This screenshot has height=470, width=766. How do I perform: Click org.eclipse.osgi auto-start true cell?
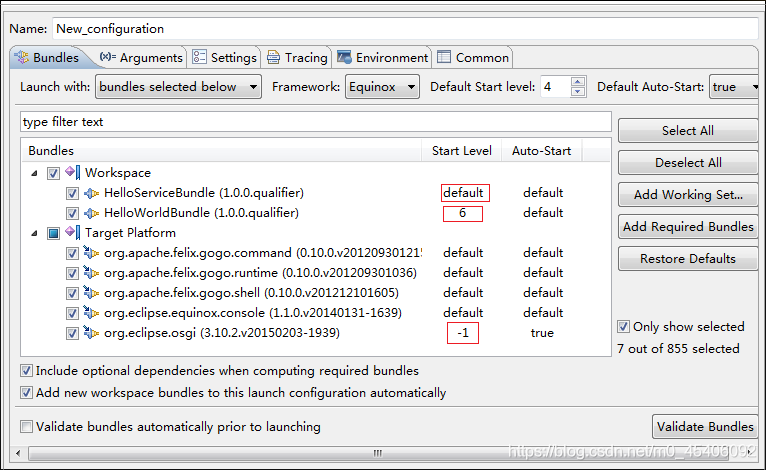tap(542, 333)
